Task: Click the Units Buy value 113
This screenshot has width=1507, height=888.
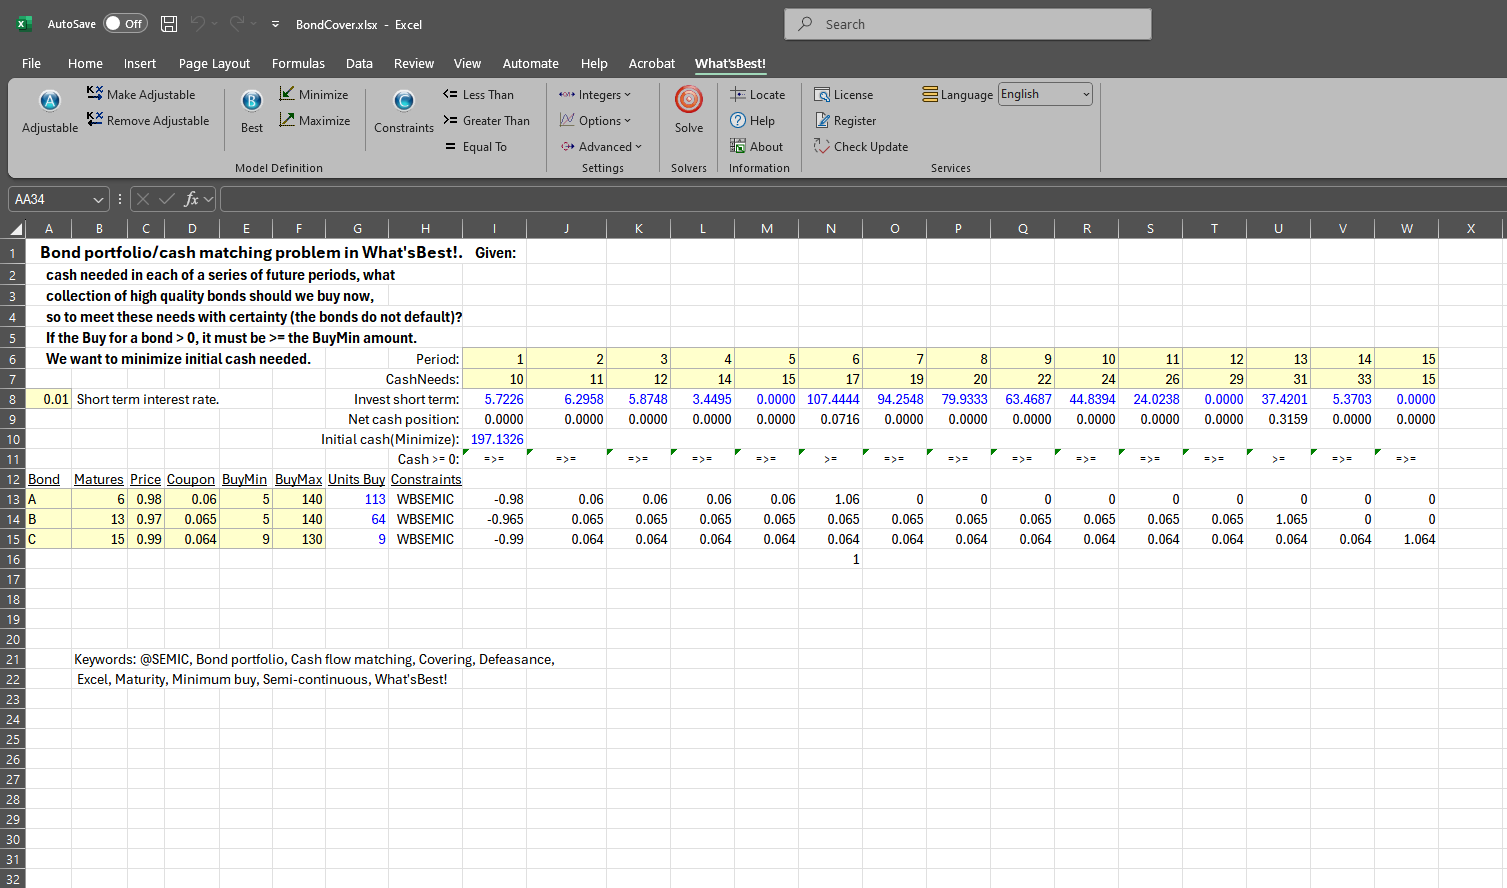Action: (357, 499)
